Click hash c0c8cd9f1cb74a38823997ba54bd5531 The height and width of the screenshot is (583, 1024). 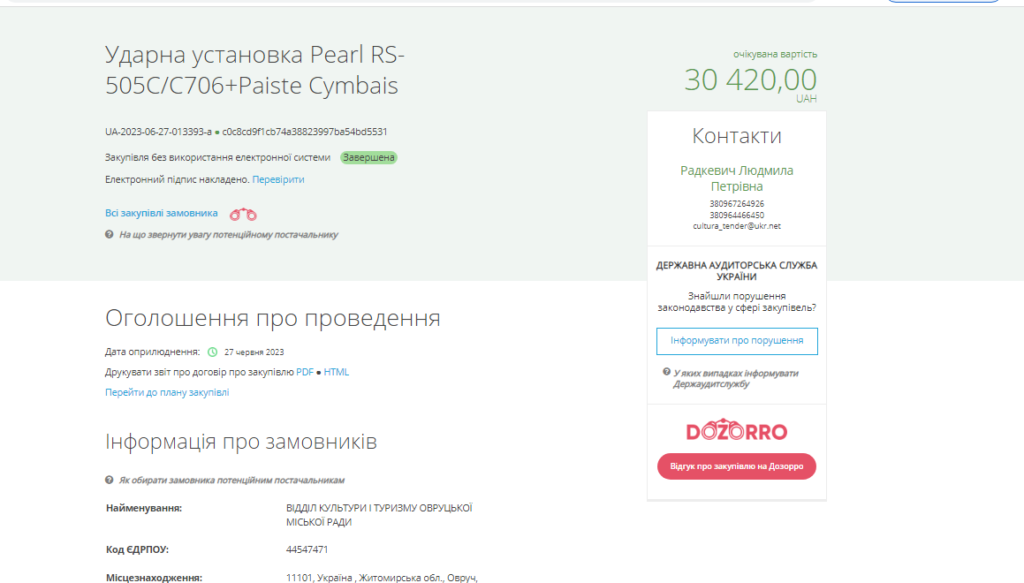tap(304, 132)
